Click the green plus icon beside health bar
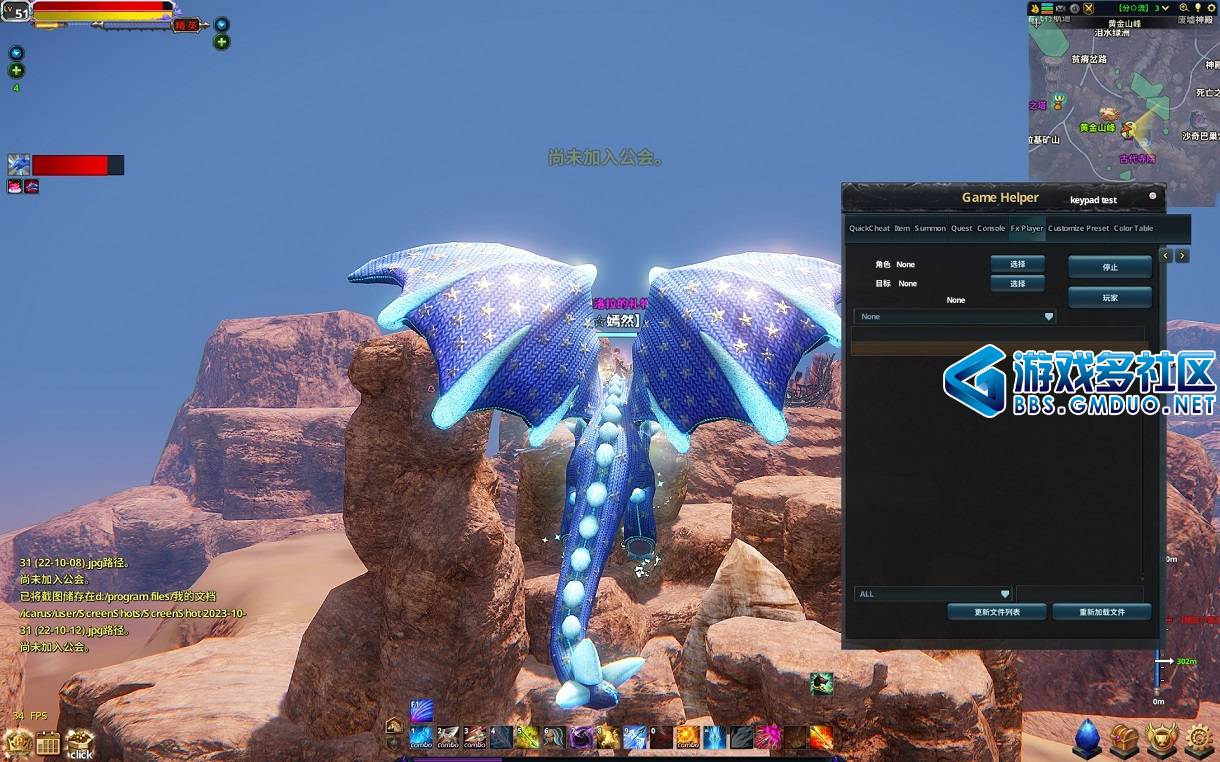The image size is (1220, 762). click(x=222, y=42)
